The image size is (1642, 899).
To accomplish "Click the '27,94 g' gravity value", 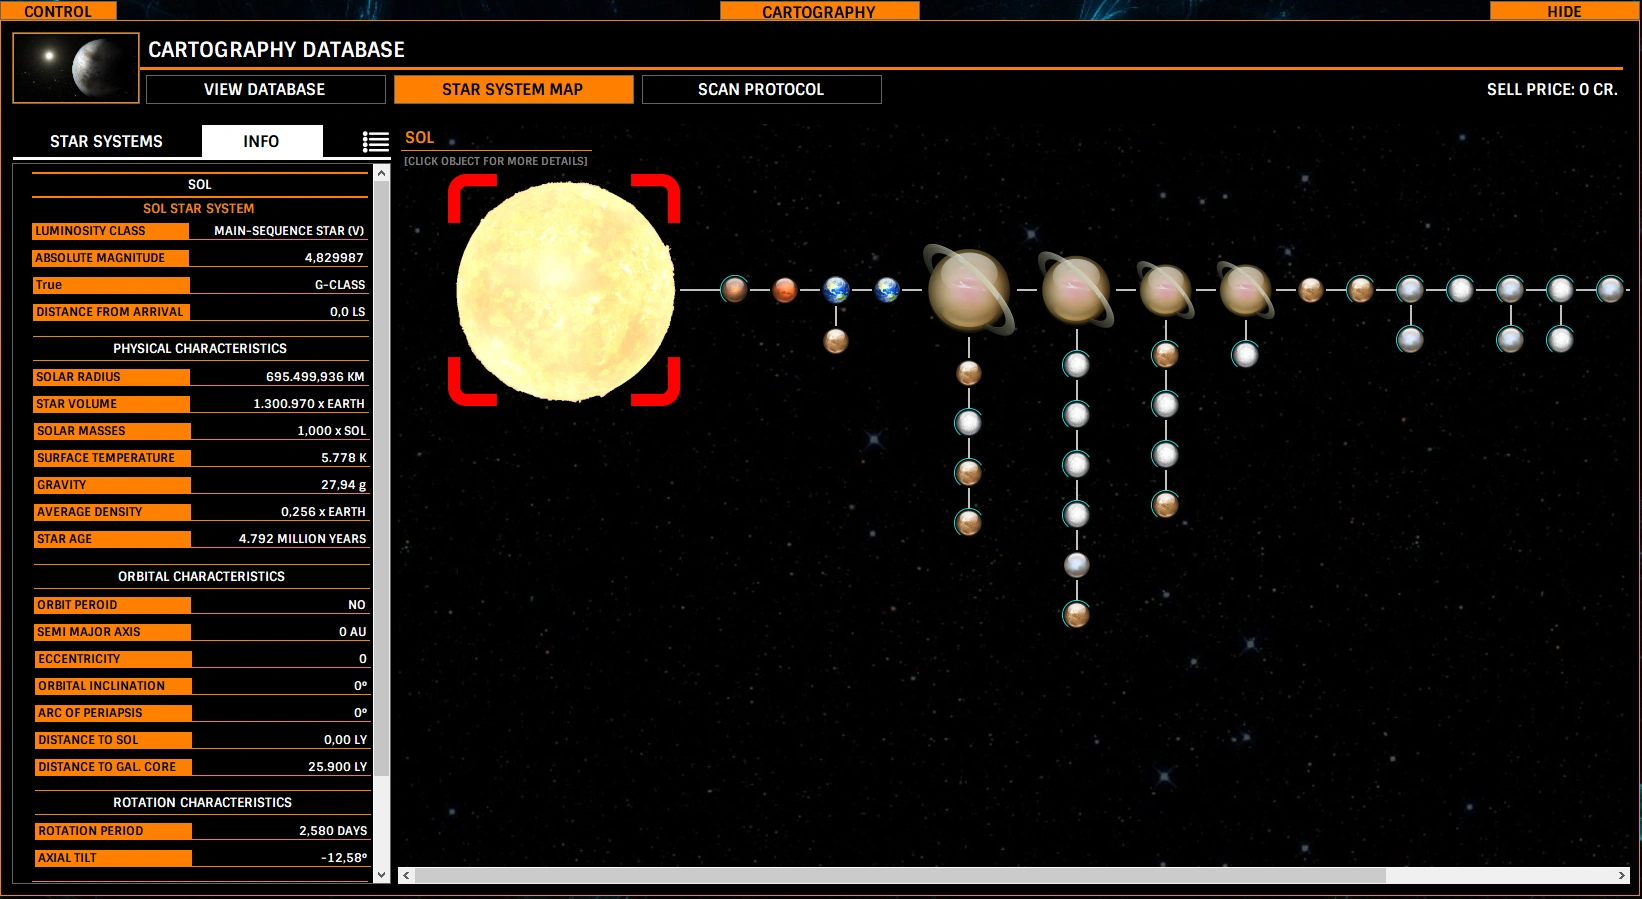I will [344, 485].
